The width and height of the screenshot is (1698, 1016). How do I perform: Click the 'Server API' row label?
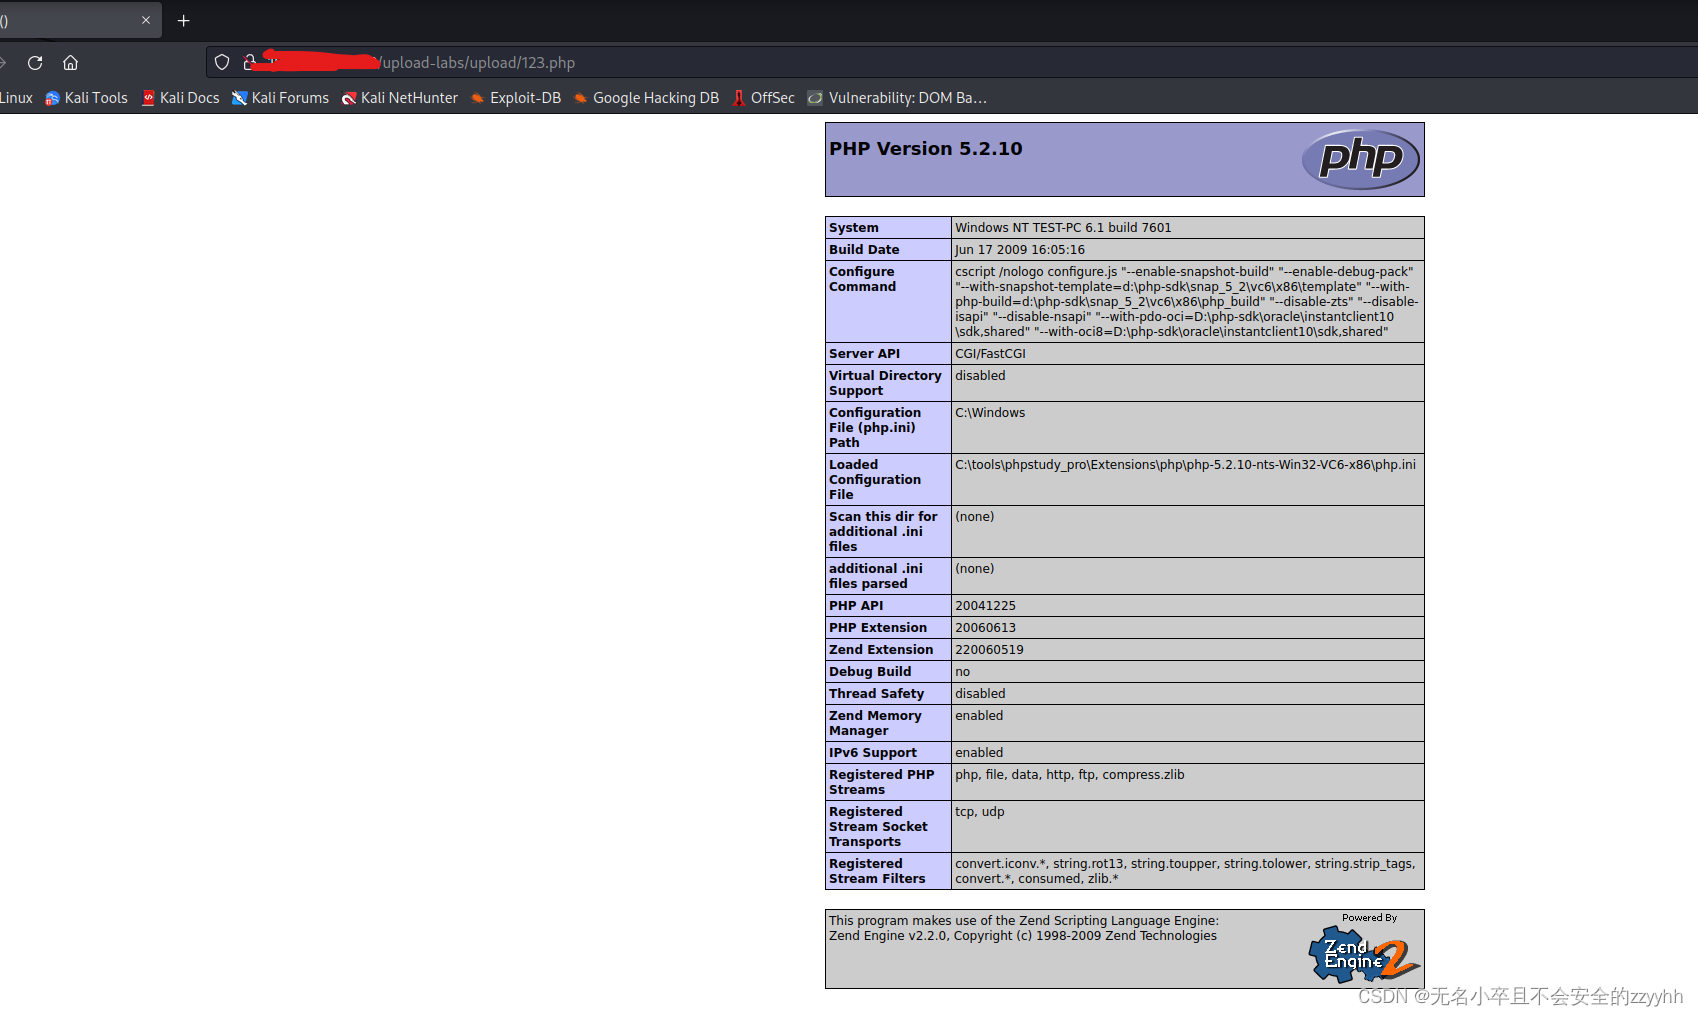tap(864, 353)
